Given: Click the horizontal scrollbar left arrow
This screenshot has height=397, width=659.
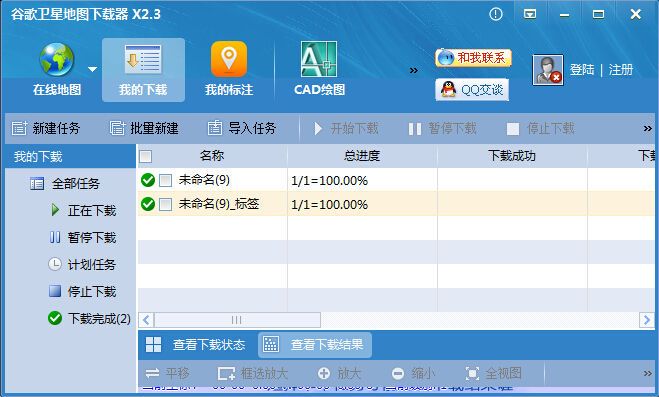Looking at the screenshot, I should pyautogui.click(x=146, y=320).
